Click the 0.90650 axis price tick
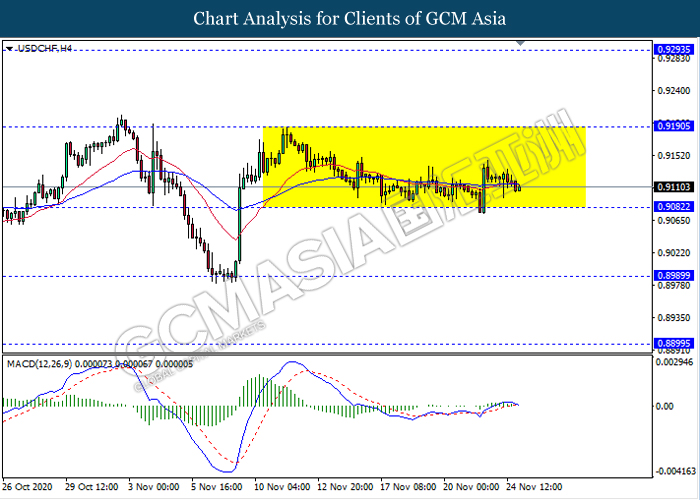 click(674, 221)
